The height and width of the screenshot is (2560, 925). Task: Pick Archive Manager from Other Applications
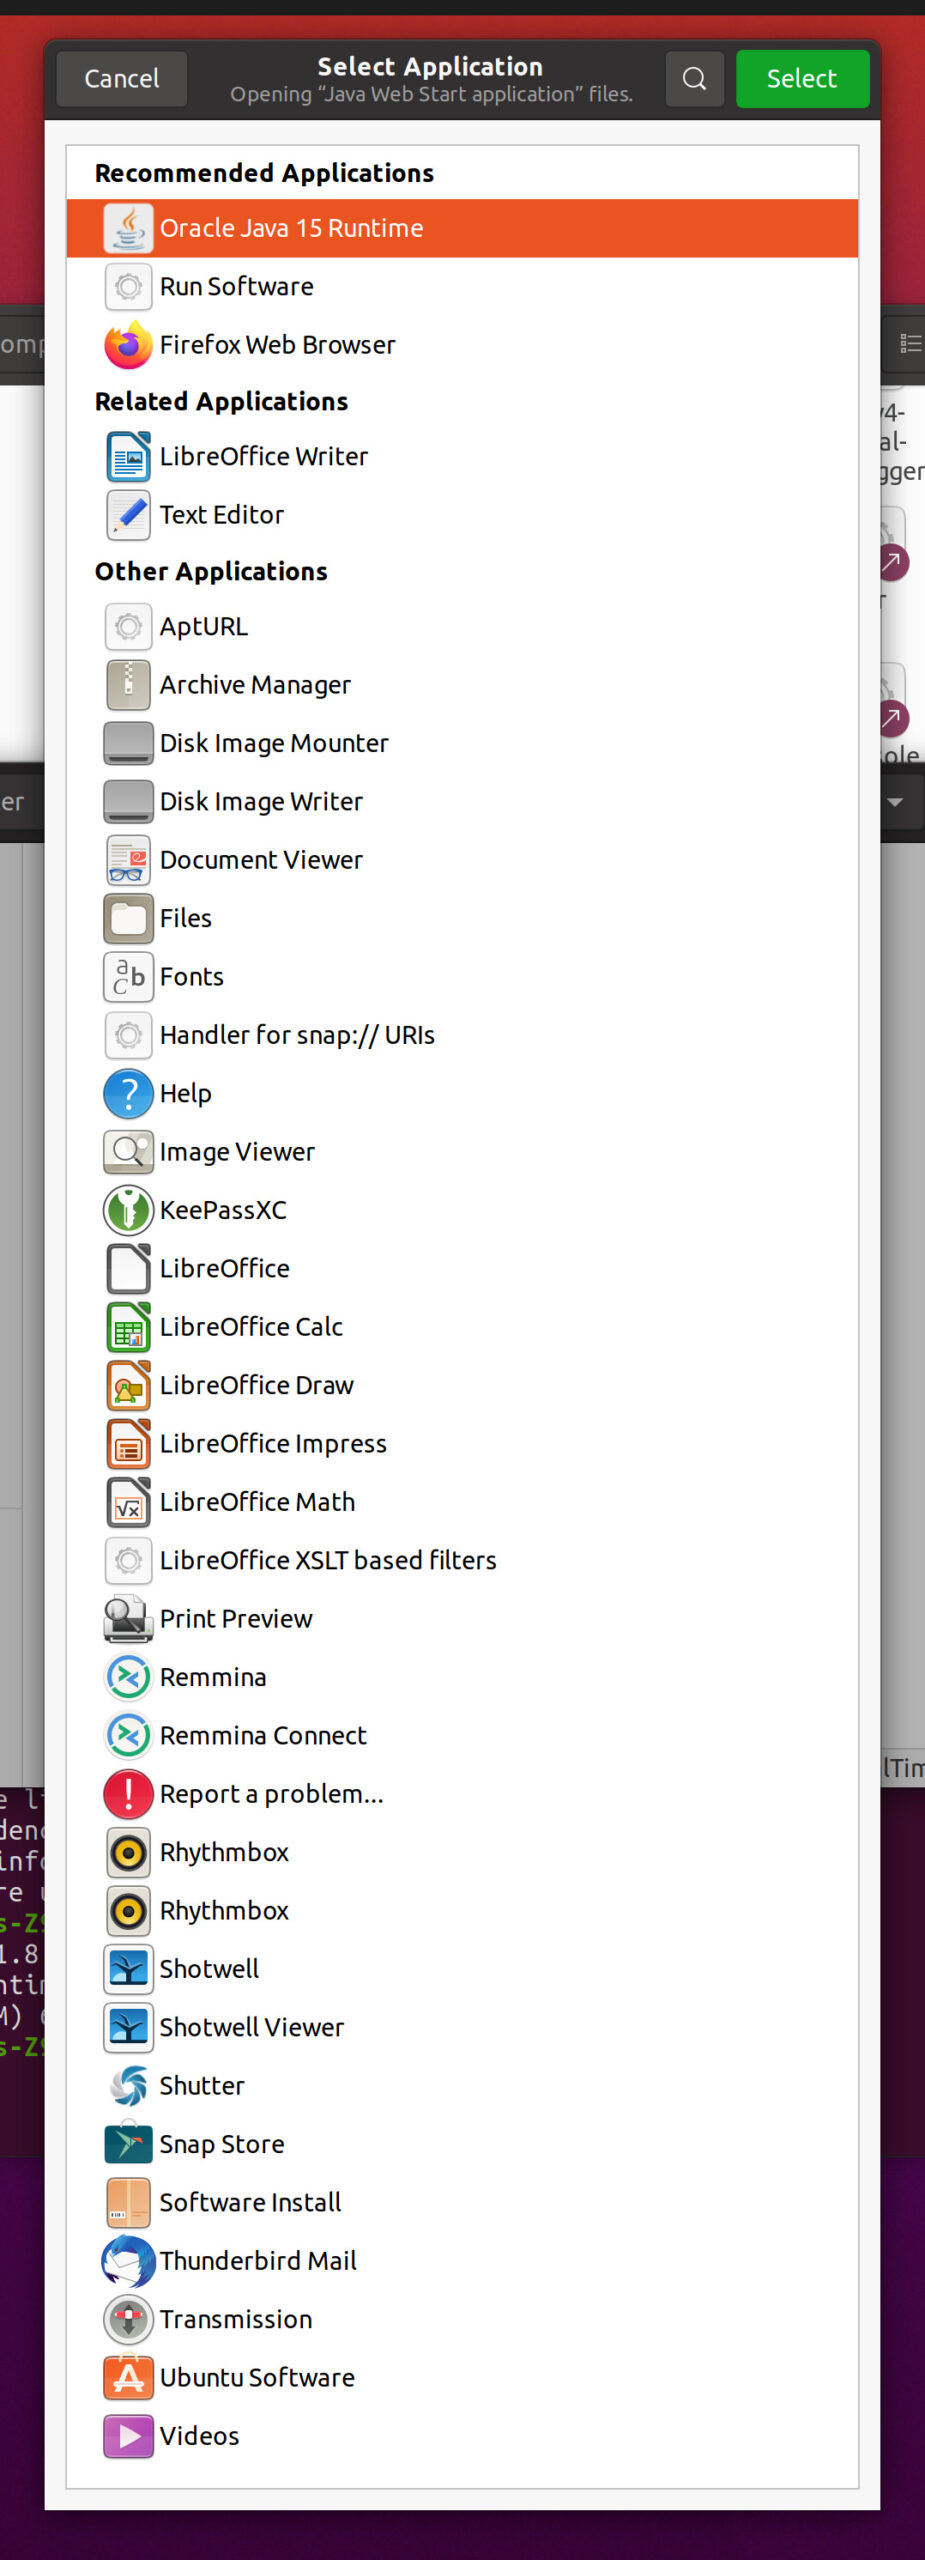(x=255, y=685)
